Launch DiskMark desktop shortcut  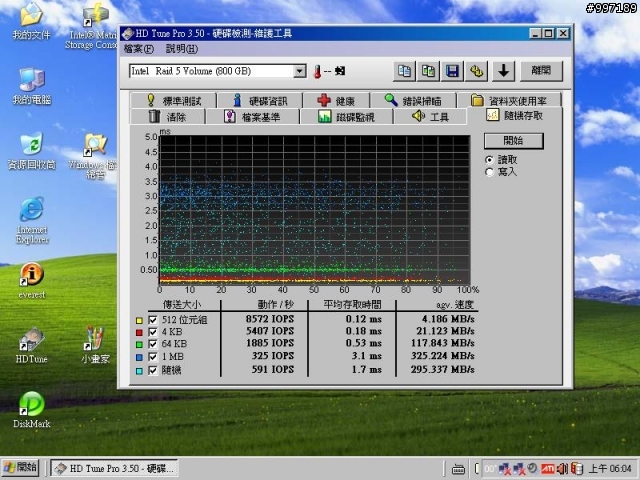[x=32, y=410]
